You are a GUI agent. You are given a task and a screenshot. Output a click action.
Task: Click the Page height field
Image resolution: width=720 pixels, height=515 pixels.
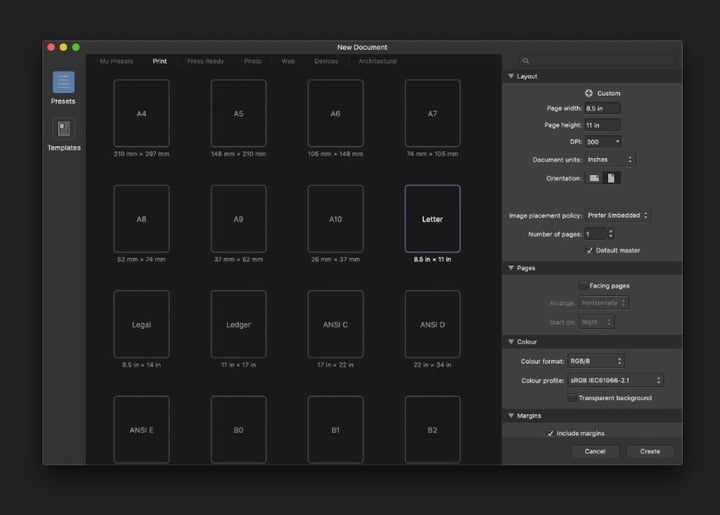[x=602, y=125]
